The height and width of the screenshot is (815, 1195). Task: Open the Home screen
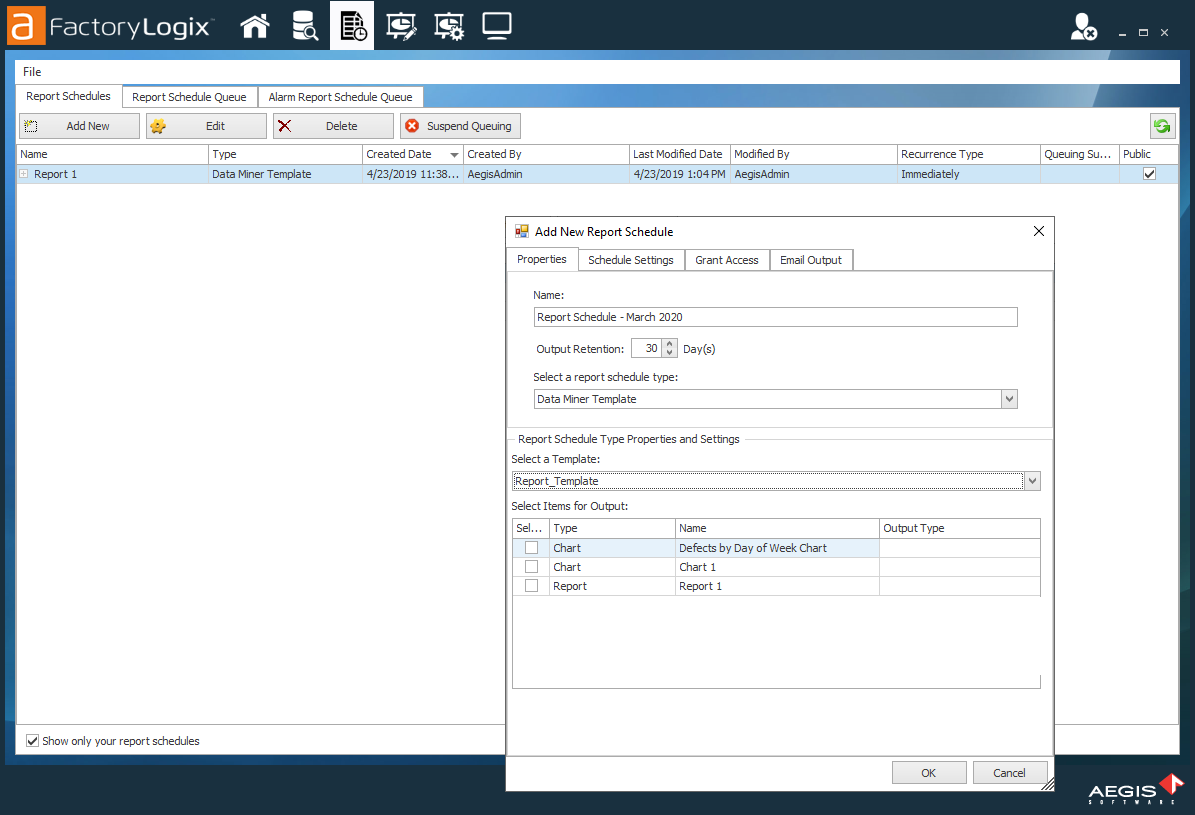pyautogui.click(x=255, y=25)
